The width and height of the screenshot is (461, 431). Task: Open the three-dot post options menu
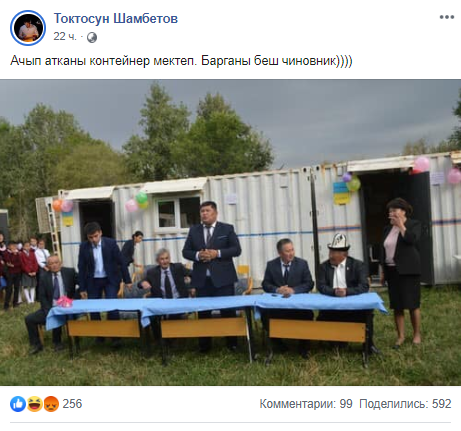click(x=447, y=17)
